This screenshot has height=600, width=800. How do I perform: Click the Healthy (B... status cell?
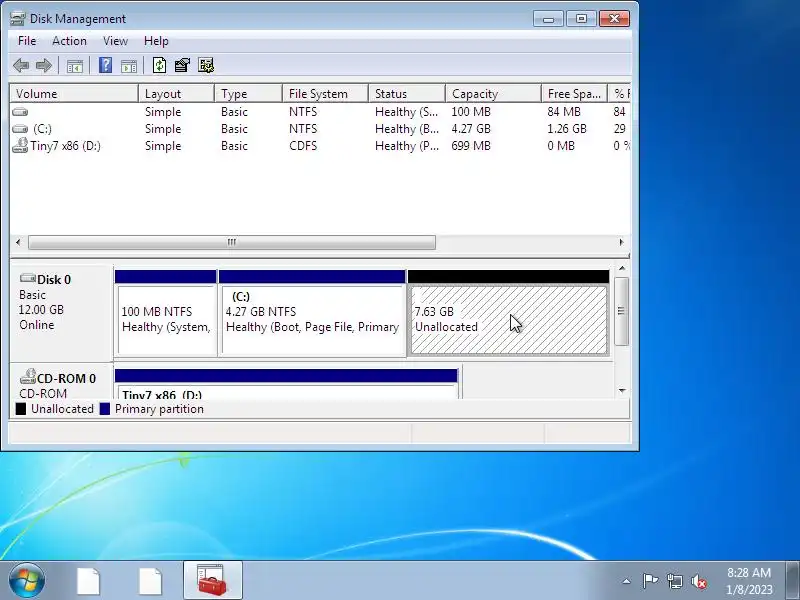407,129
